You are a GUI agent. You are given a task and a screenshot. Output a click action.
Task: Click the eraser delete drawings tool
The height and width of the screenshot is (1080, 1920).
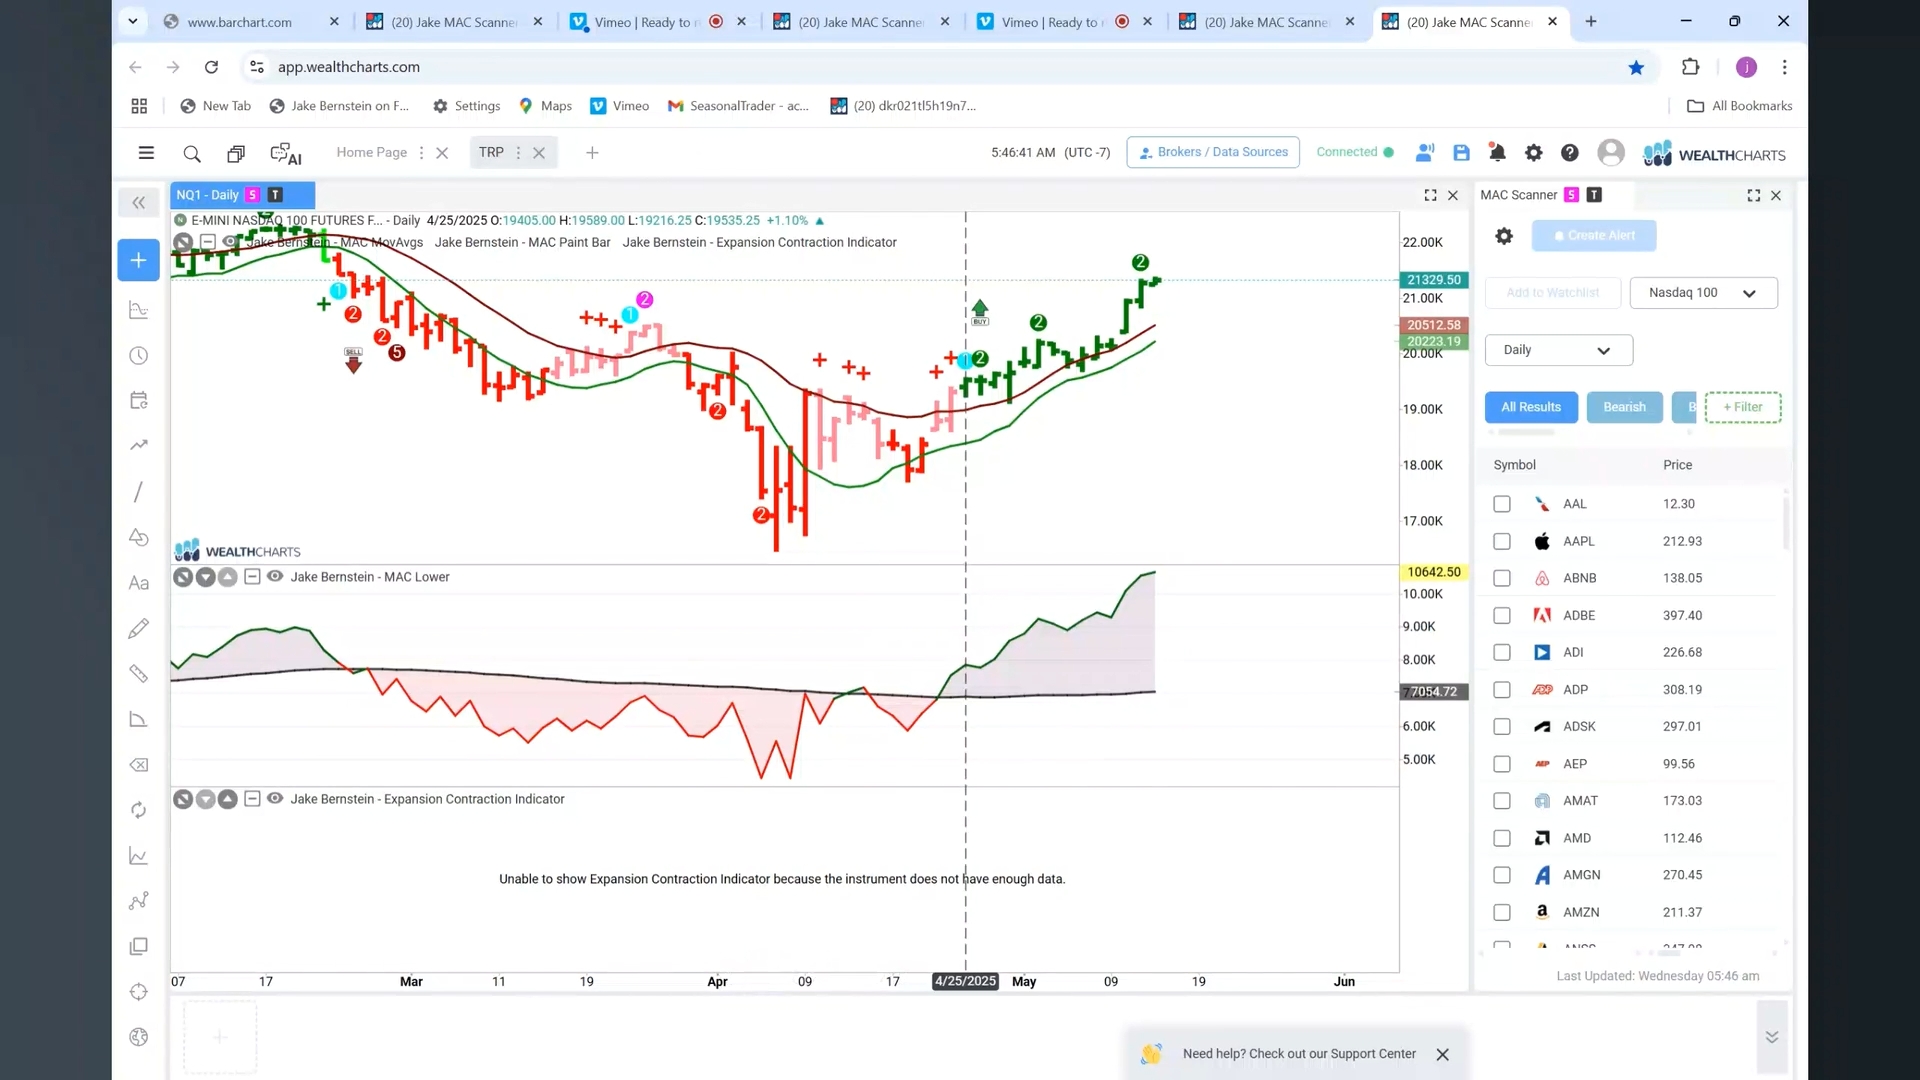139,765
